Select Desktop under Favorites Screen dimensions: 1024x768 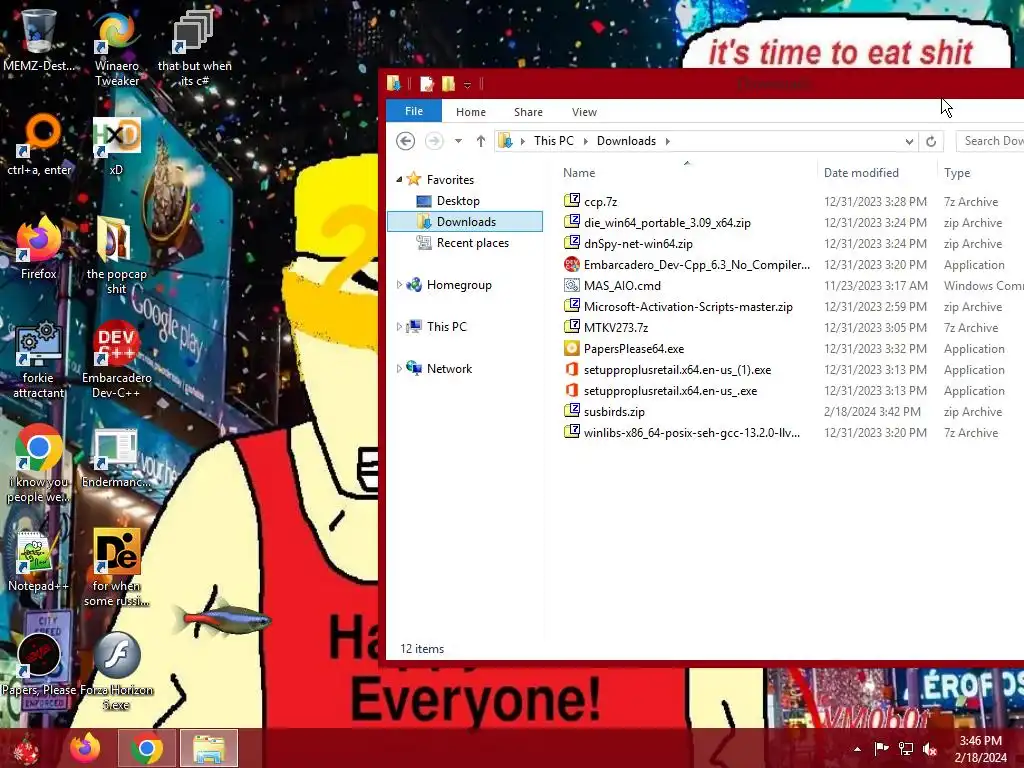coord(458,200)
